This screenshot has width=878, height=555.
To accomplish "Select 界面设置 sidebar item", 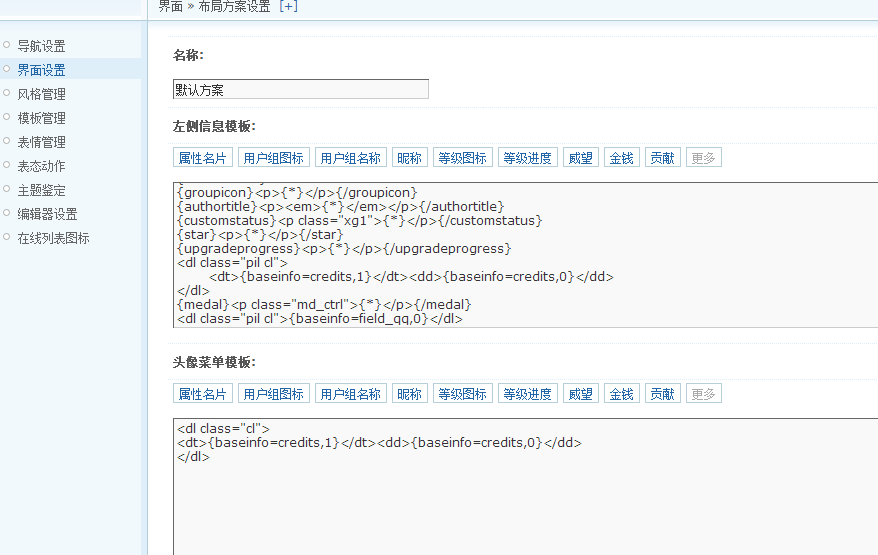I will (41, 70).
